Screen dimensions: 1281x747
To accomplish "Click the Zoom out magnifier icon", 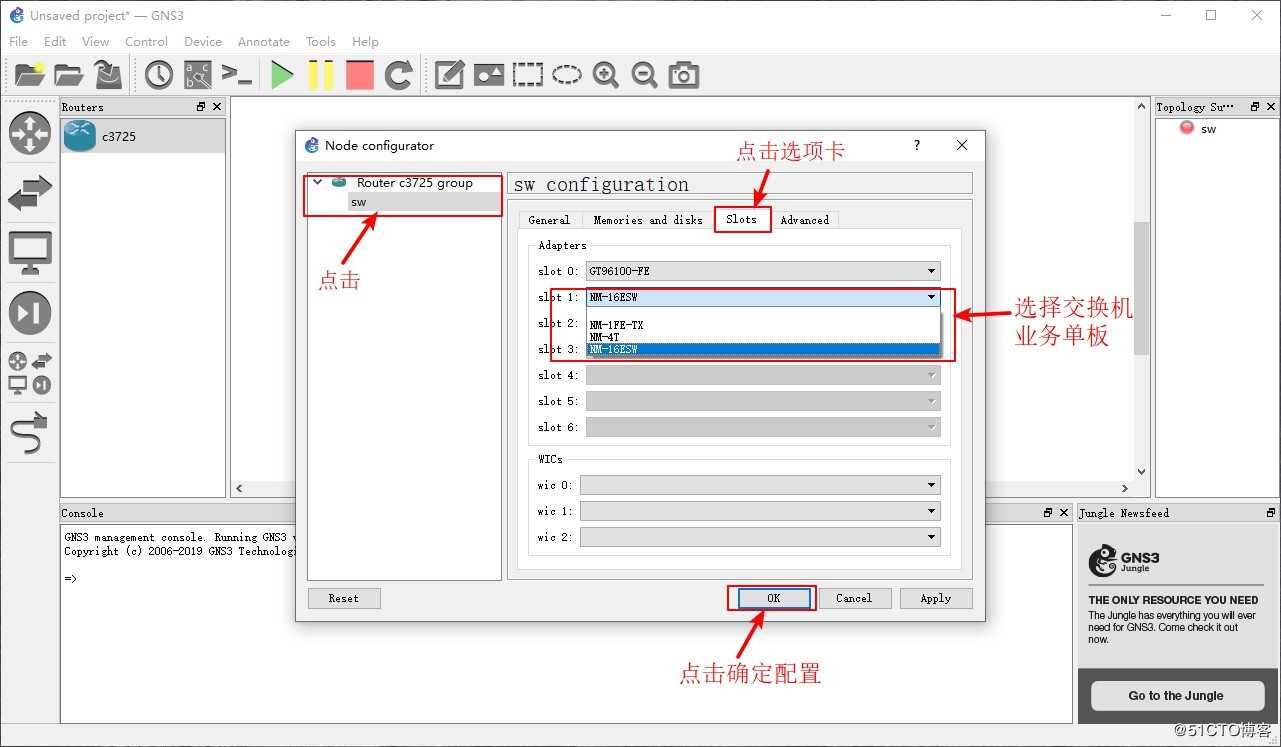I will click(x=644, y=74).
